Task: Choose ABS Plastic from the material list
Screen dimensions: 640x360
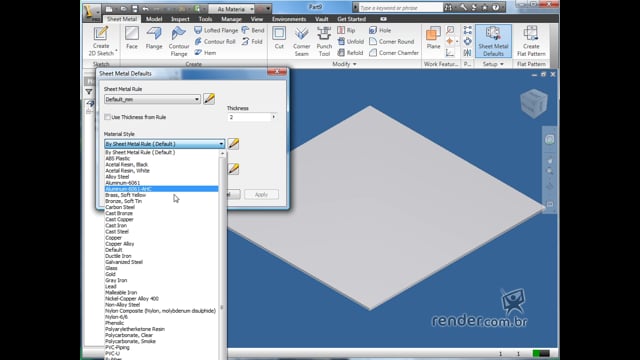Action: point(118,158)
